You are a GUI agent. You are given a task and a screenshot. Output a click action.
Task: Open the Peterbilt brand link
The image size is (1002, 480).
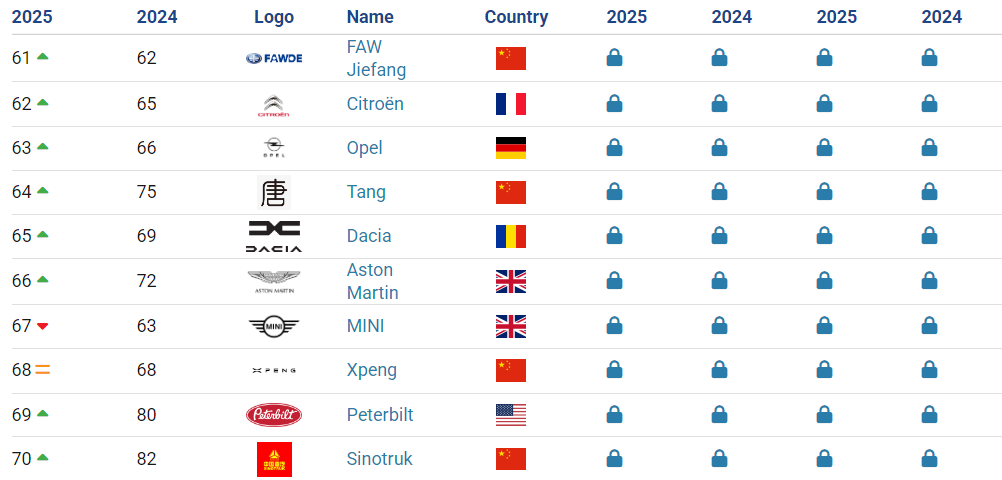[x=380, y=415]
